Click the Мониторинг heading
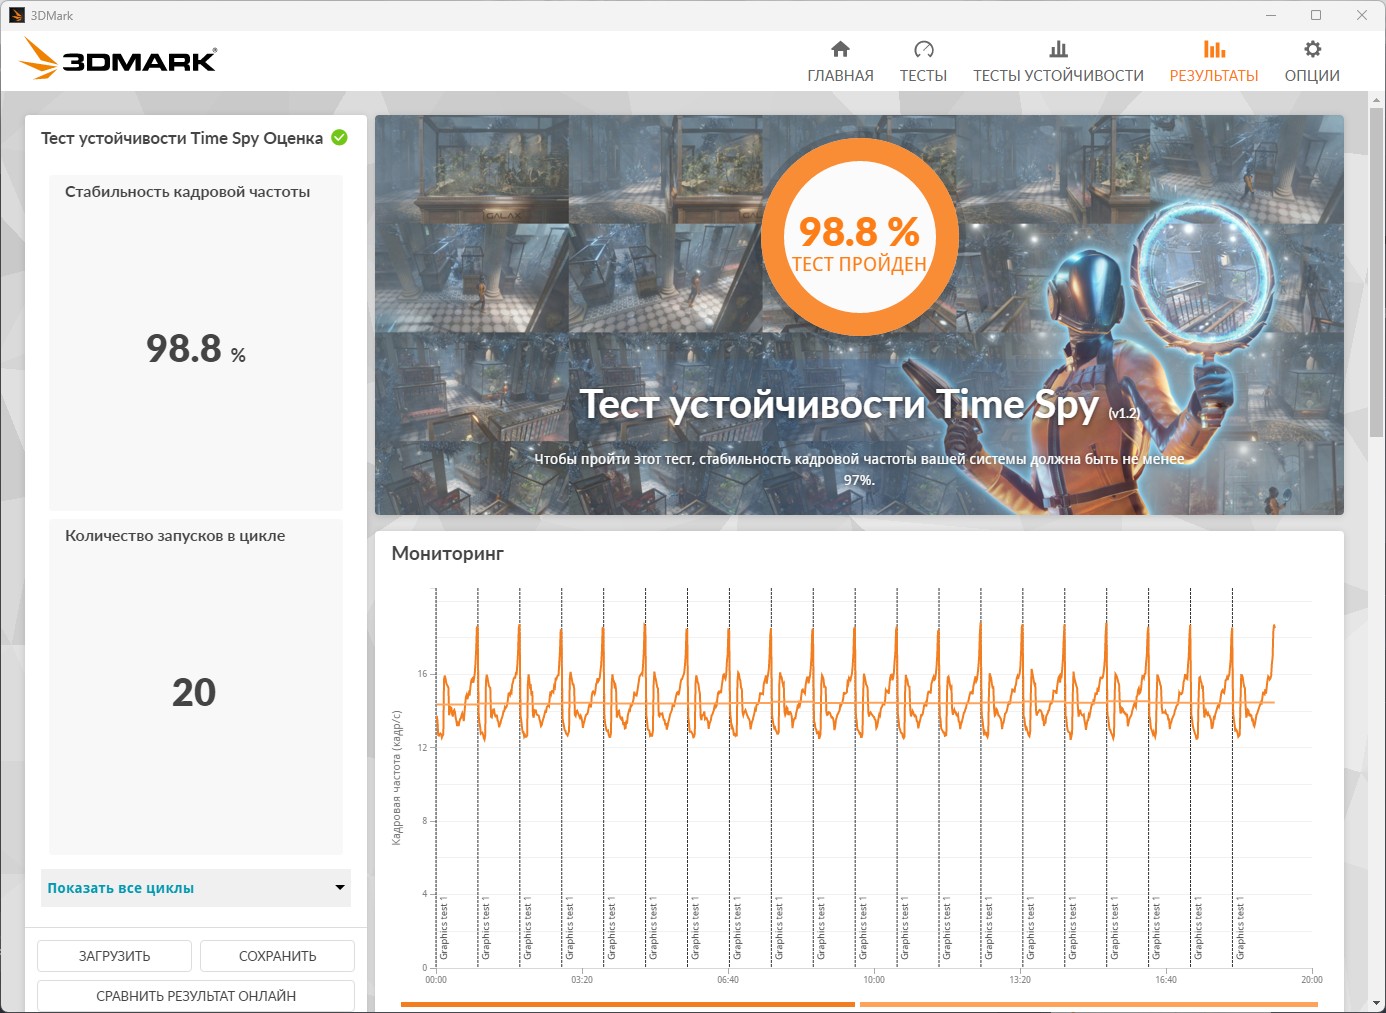The image size is (1386, 1013). pyautogui.click(x=448, y=553)
